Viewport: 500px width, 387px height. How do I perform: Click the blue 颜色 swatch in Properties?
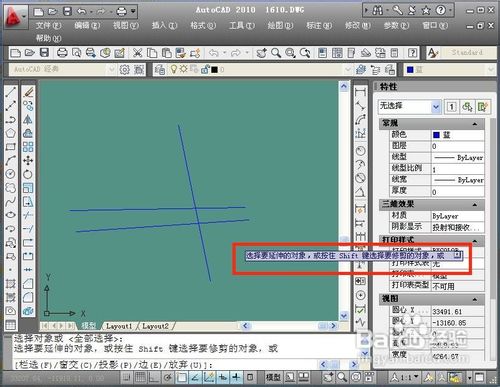tap(436, 135)
